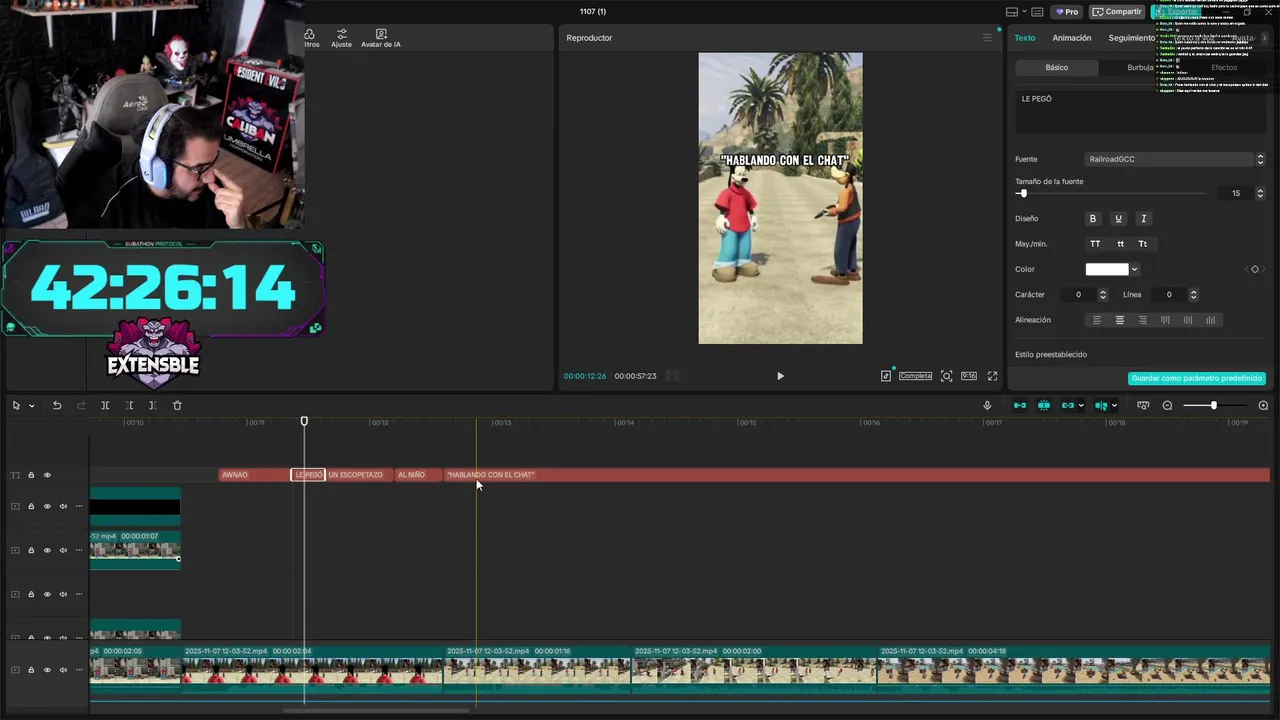Viewport: 1280px width, 720px height.
Task: Switch to the Seguimiento tab
Action: coord(1131,38)
